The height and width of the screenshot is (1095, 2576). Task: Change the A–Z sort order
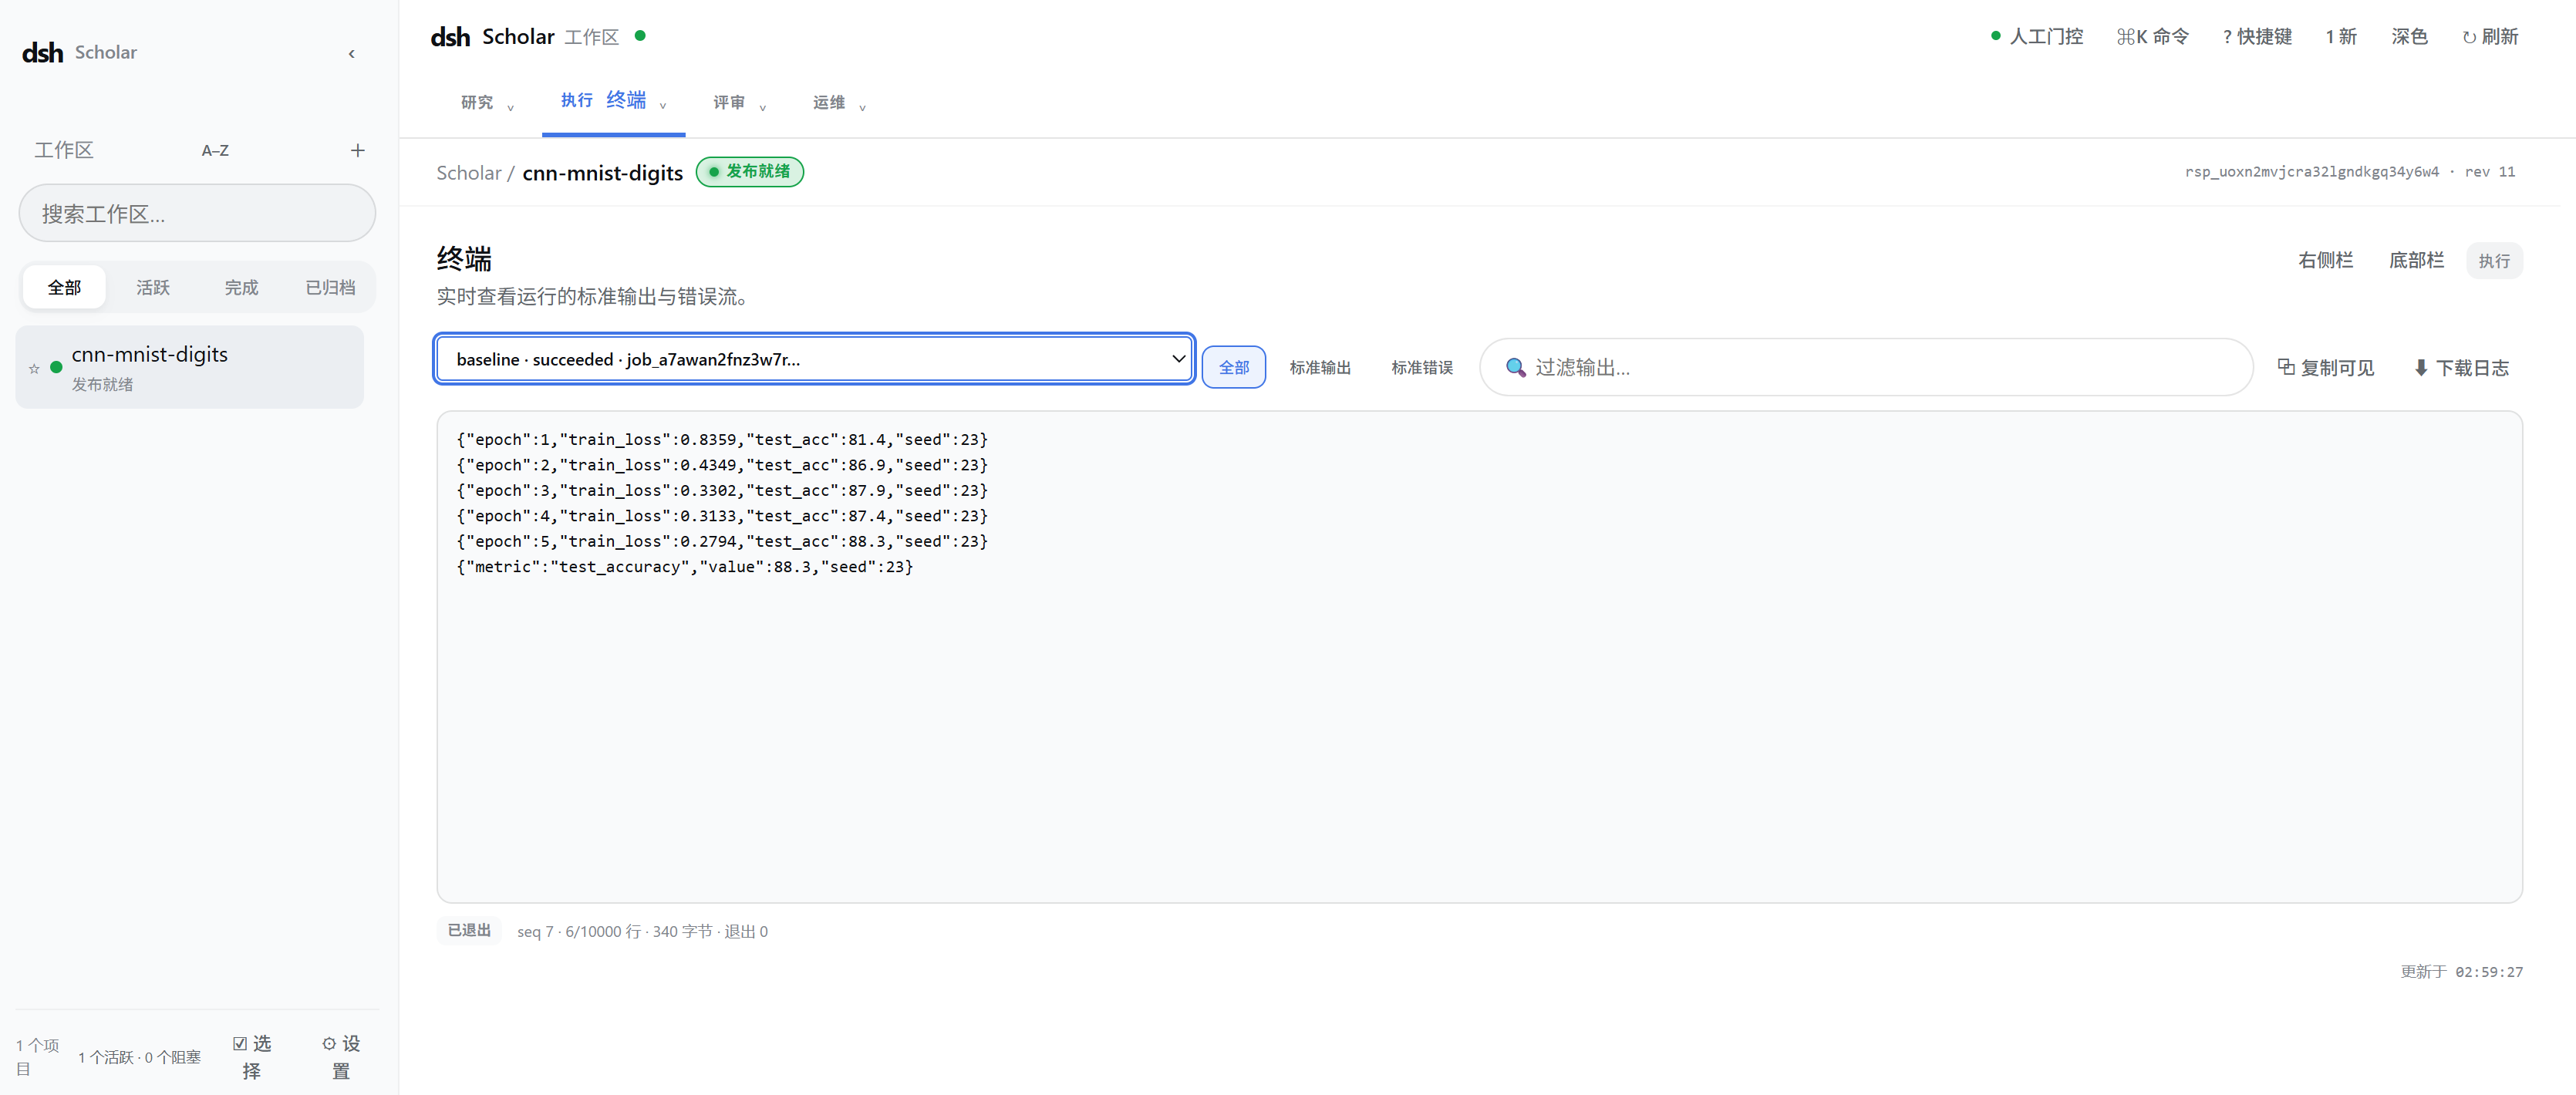[x=215, y=150]
